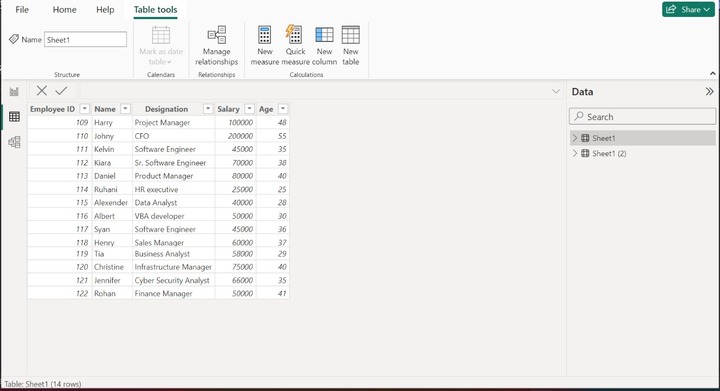
Task: Cancel the formula with the X icon
Action: [41, 91]
